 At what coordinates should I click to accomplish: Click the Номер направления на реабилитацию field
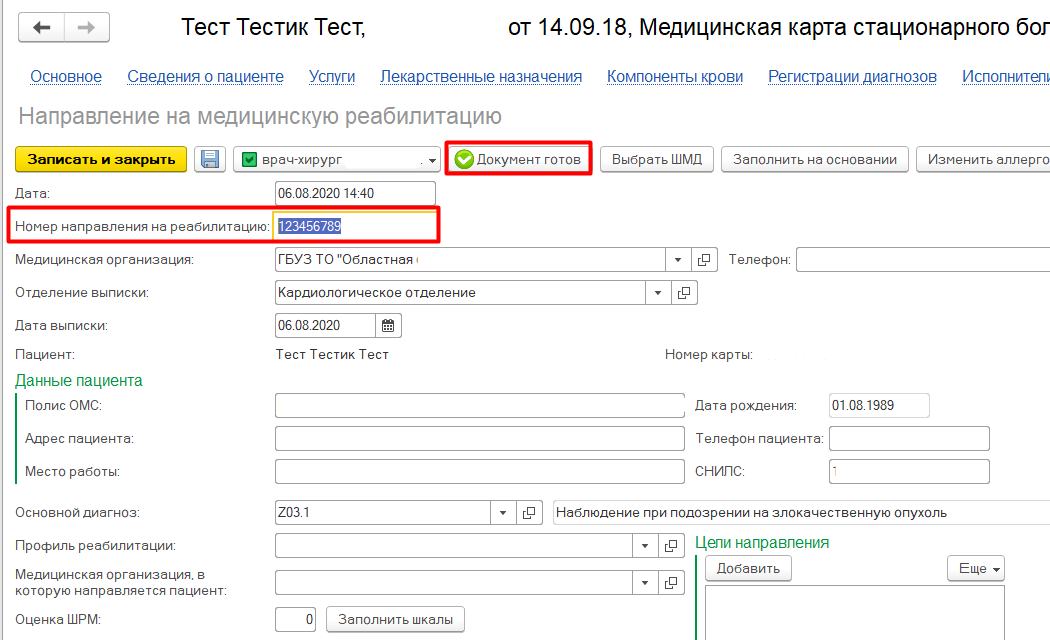tap(355, 227)
